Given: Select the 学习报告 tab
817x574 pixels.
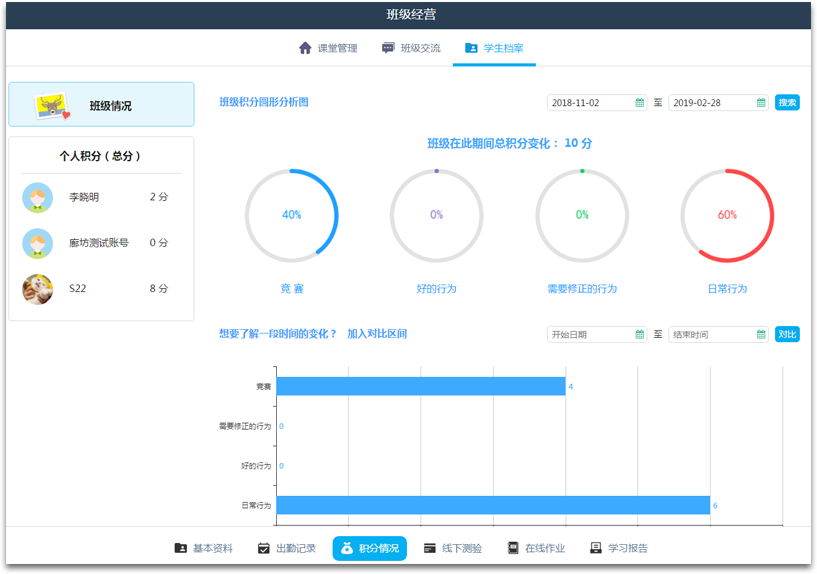Looking at the screenshot, I should click(619, 548).
